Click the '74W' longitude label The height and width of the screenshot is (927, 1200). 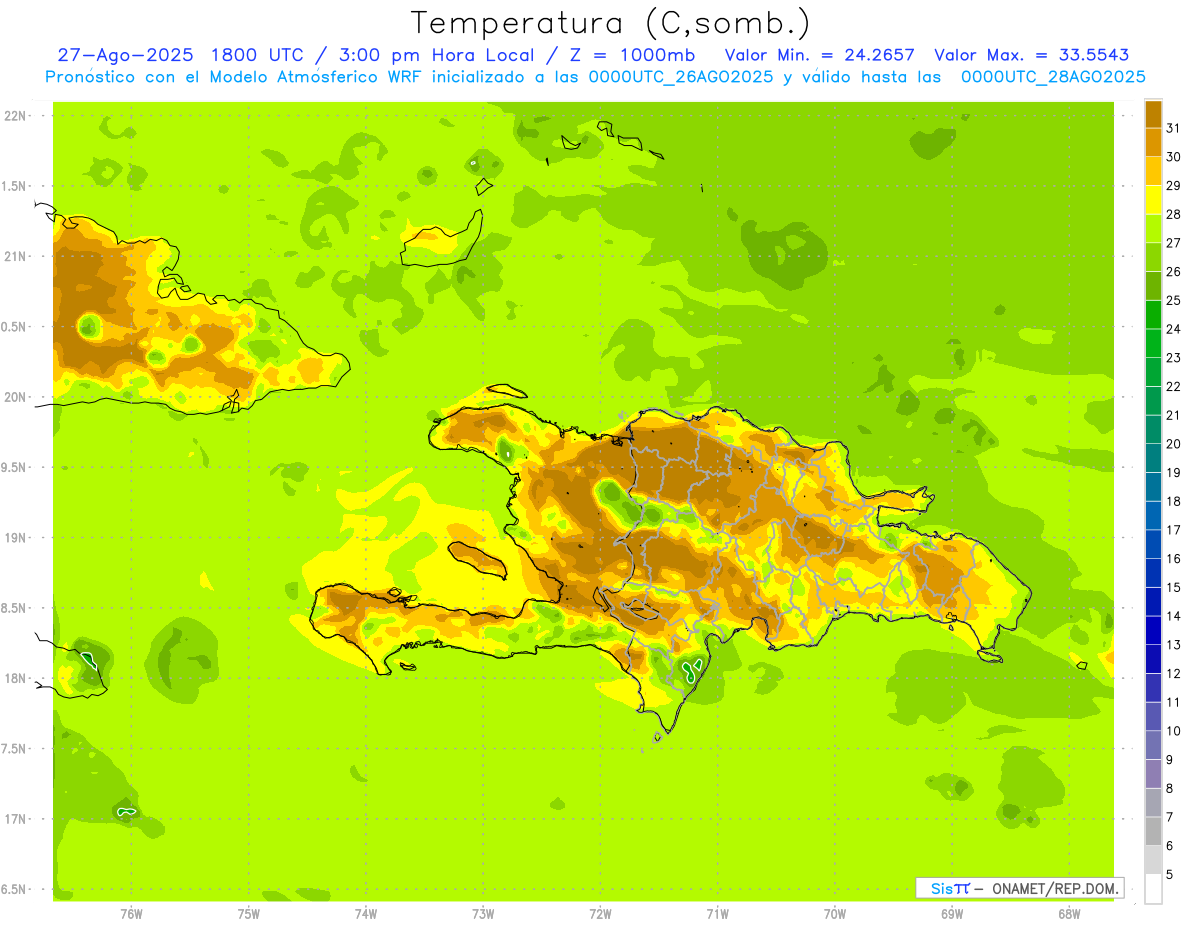tap(365, 913)
